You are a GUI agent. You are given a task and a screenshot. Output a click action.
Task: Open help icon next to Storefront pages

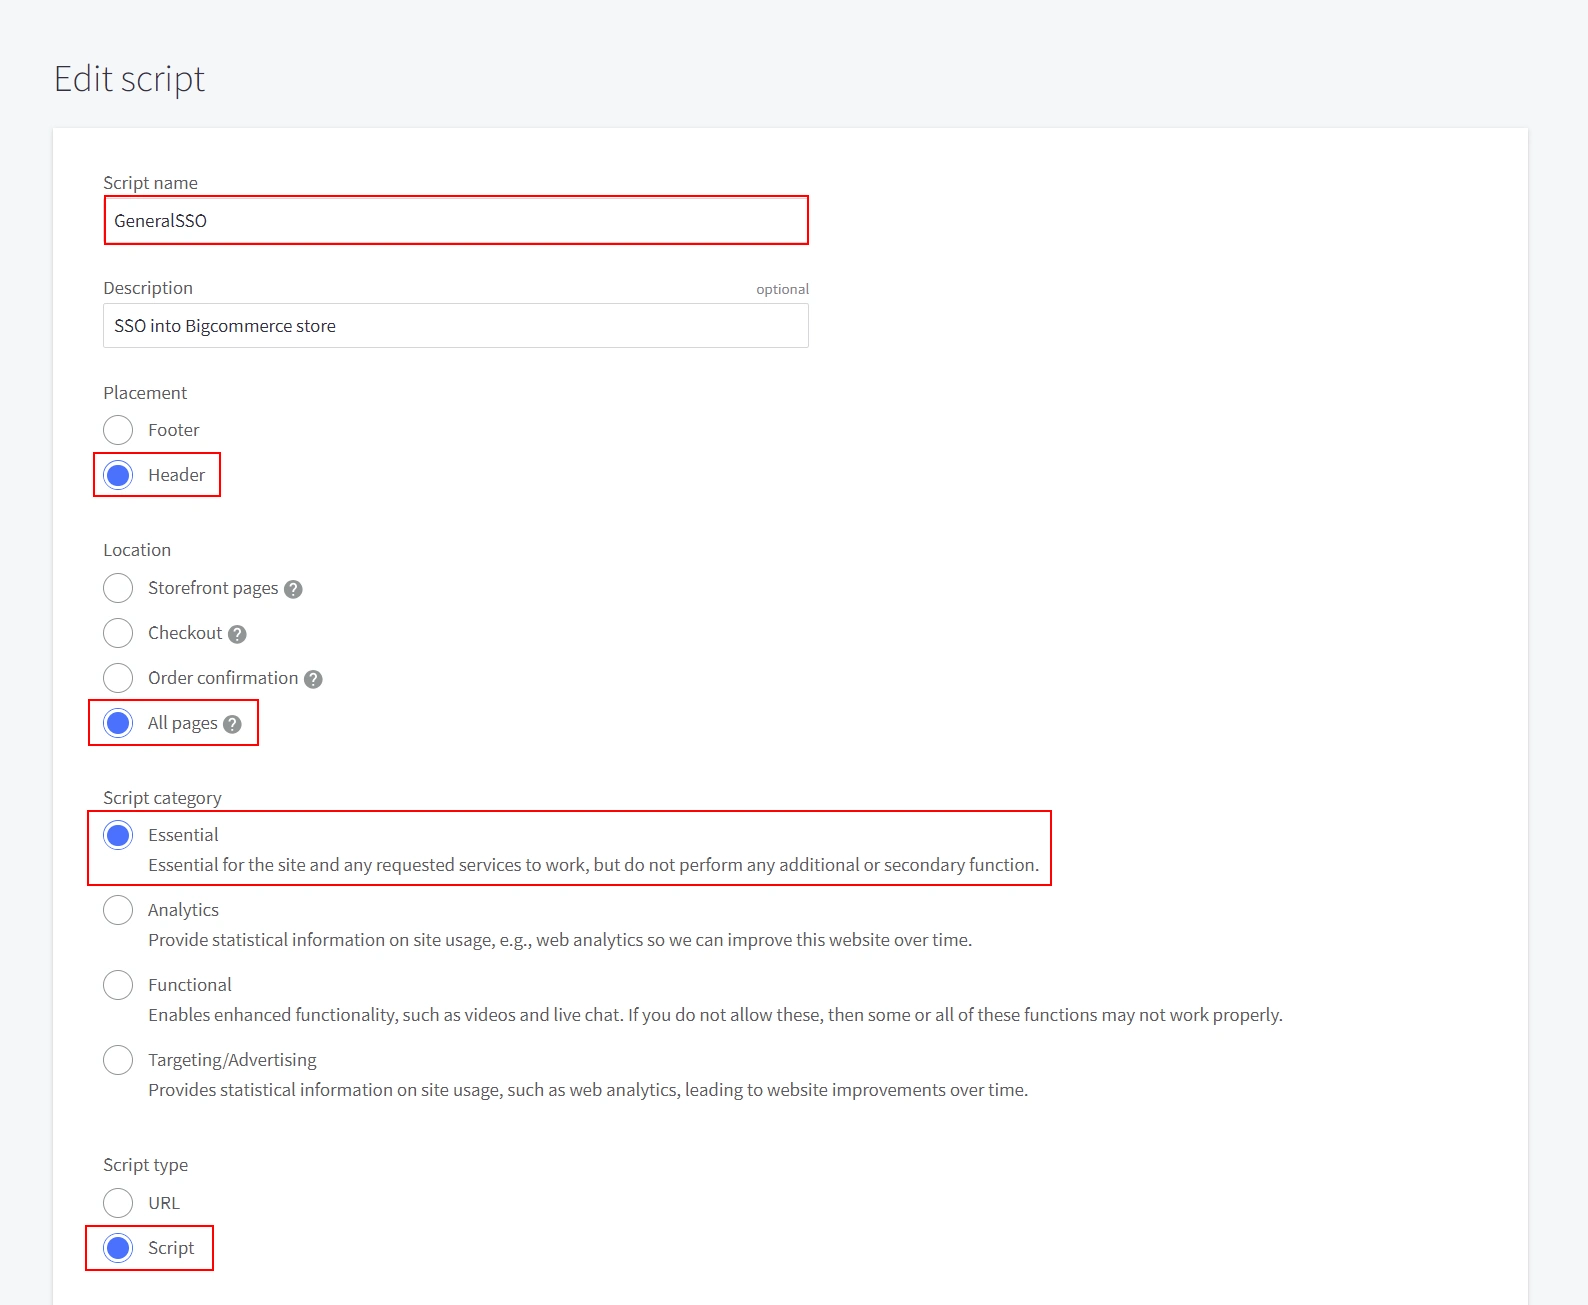coord(293,589)
